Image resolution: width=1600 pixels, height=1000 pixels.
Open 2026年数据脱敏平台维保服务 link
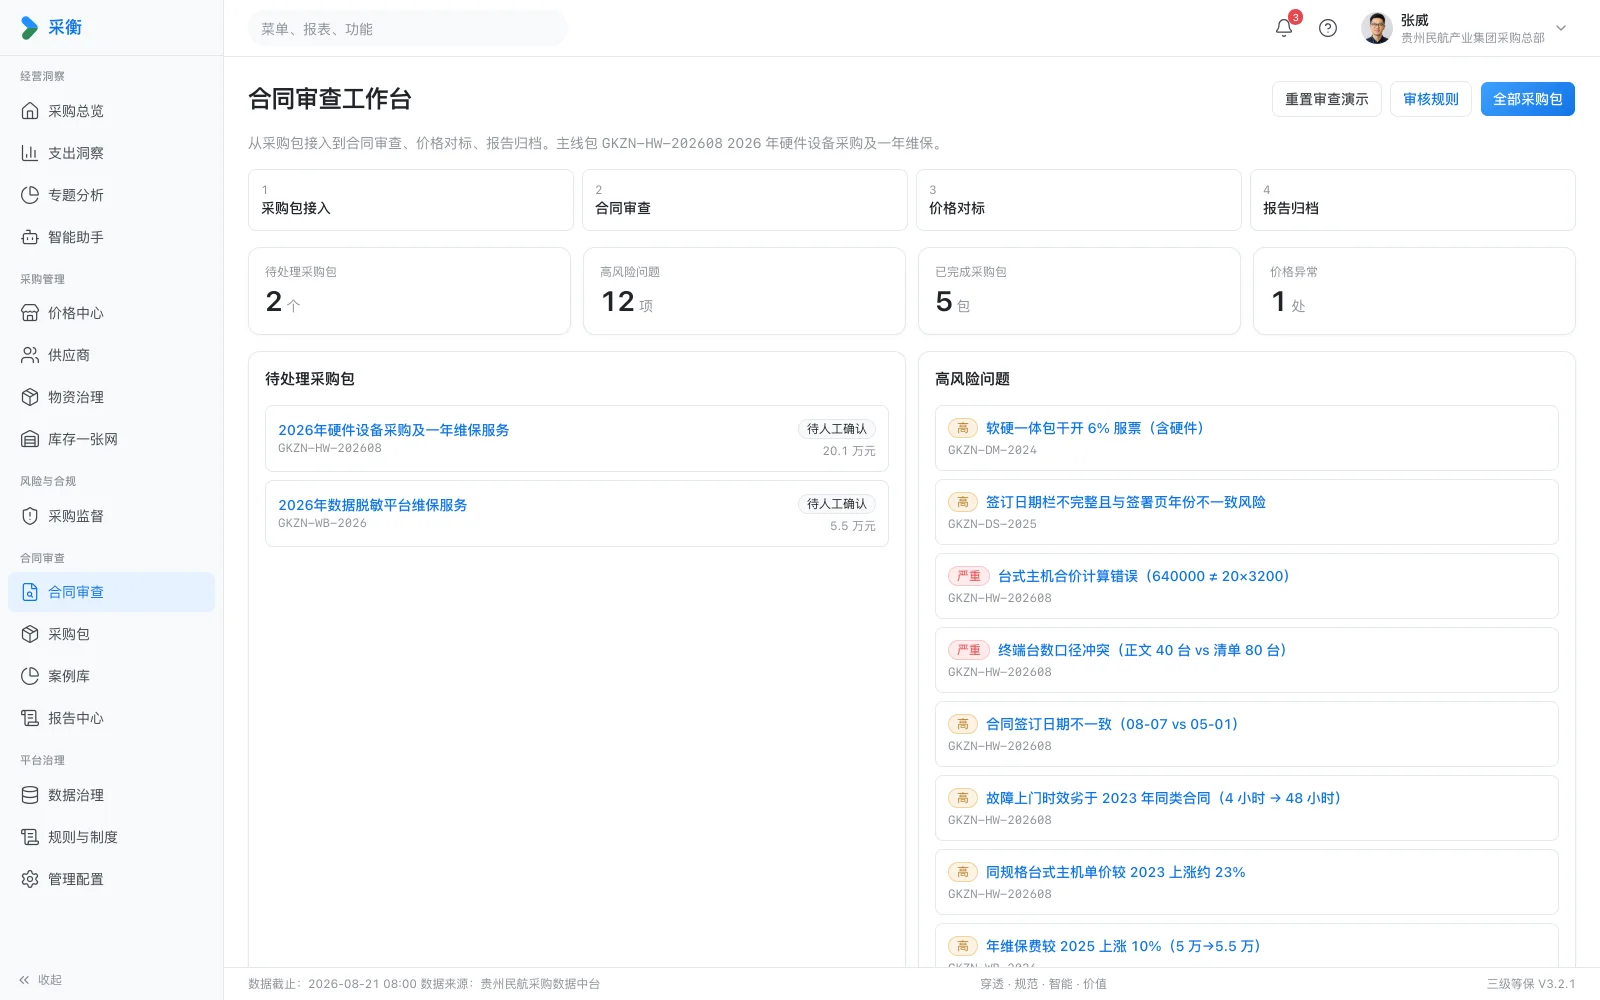pyautogui.click(x=372, y=505)
